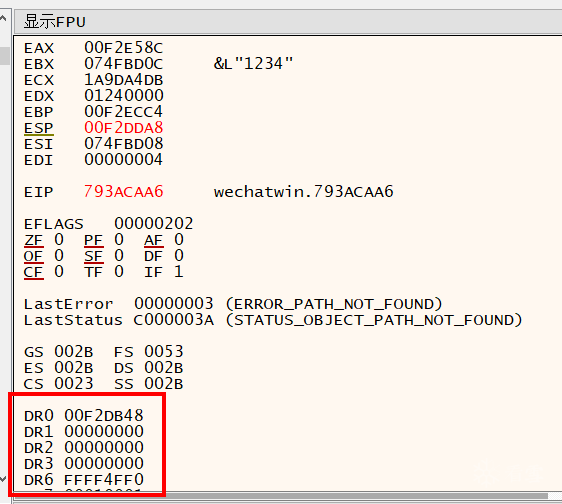Select EIP register value 793ACAA6
Image resolution: width=562 pixels, height=504 pixels.
click(124, 192)
